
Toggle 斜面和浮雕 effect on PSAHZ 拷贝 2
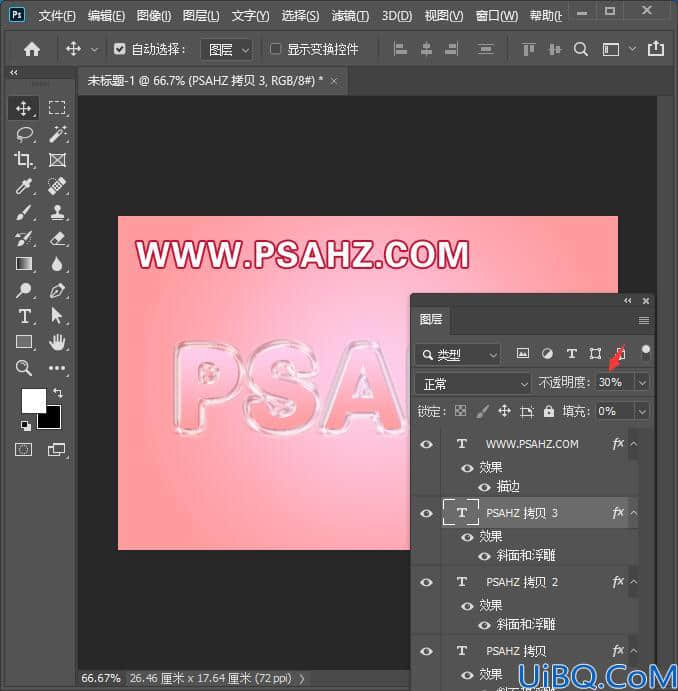(484, 625)
